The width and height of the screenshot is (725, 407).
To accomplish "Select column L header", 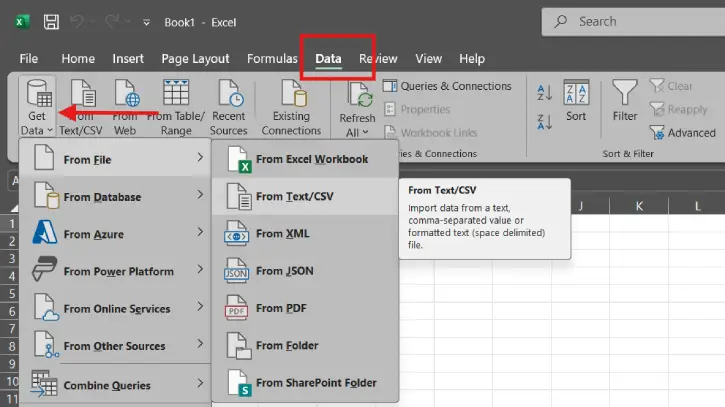I will point(697,206).
